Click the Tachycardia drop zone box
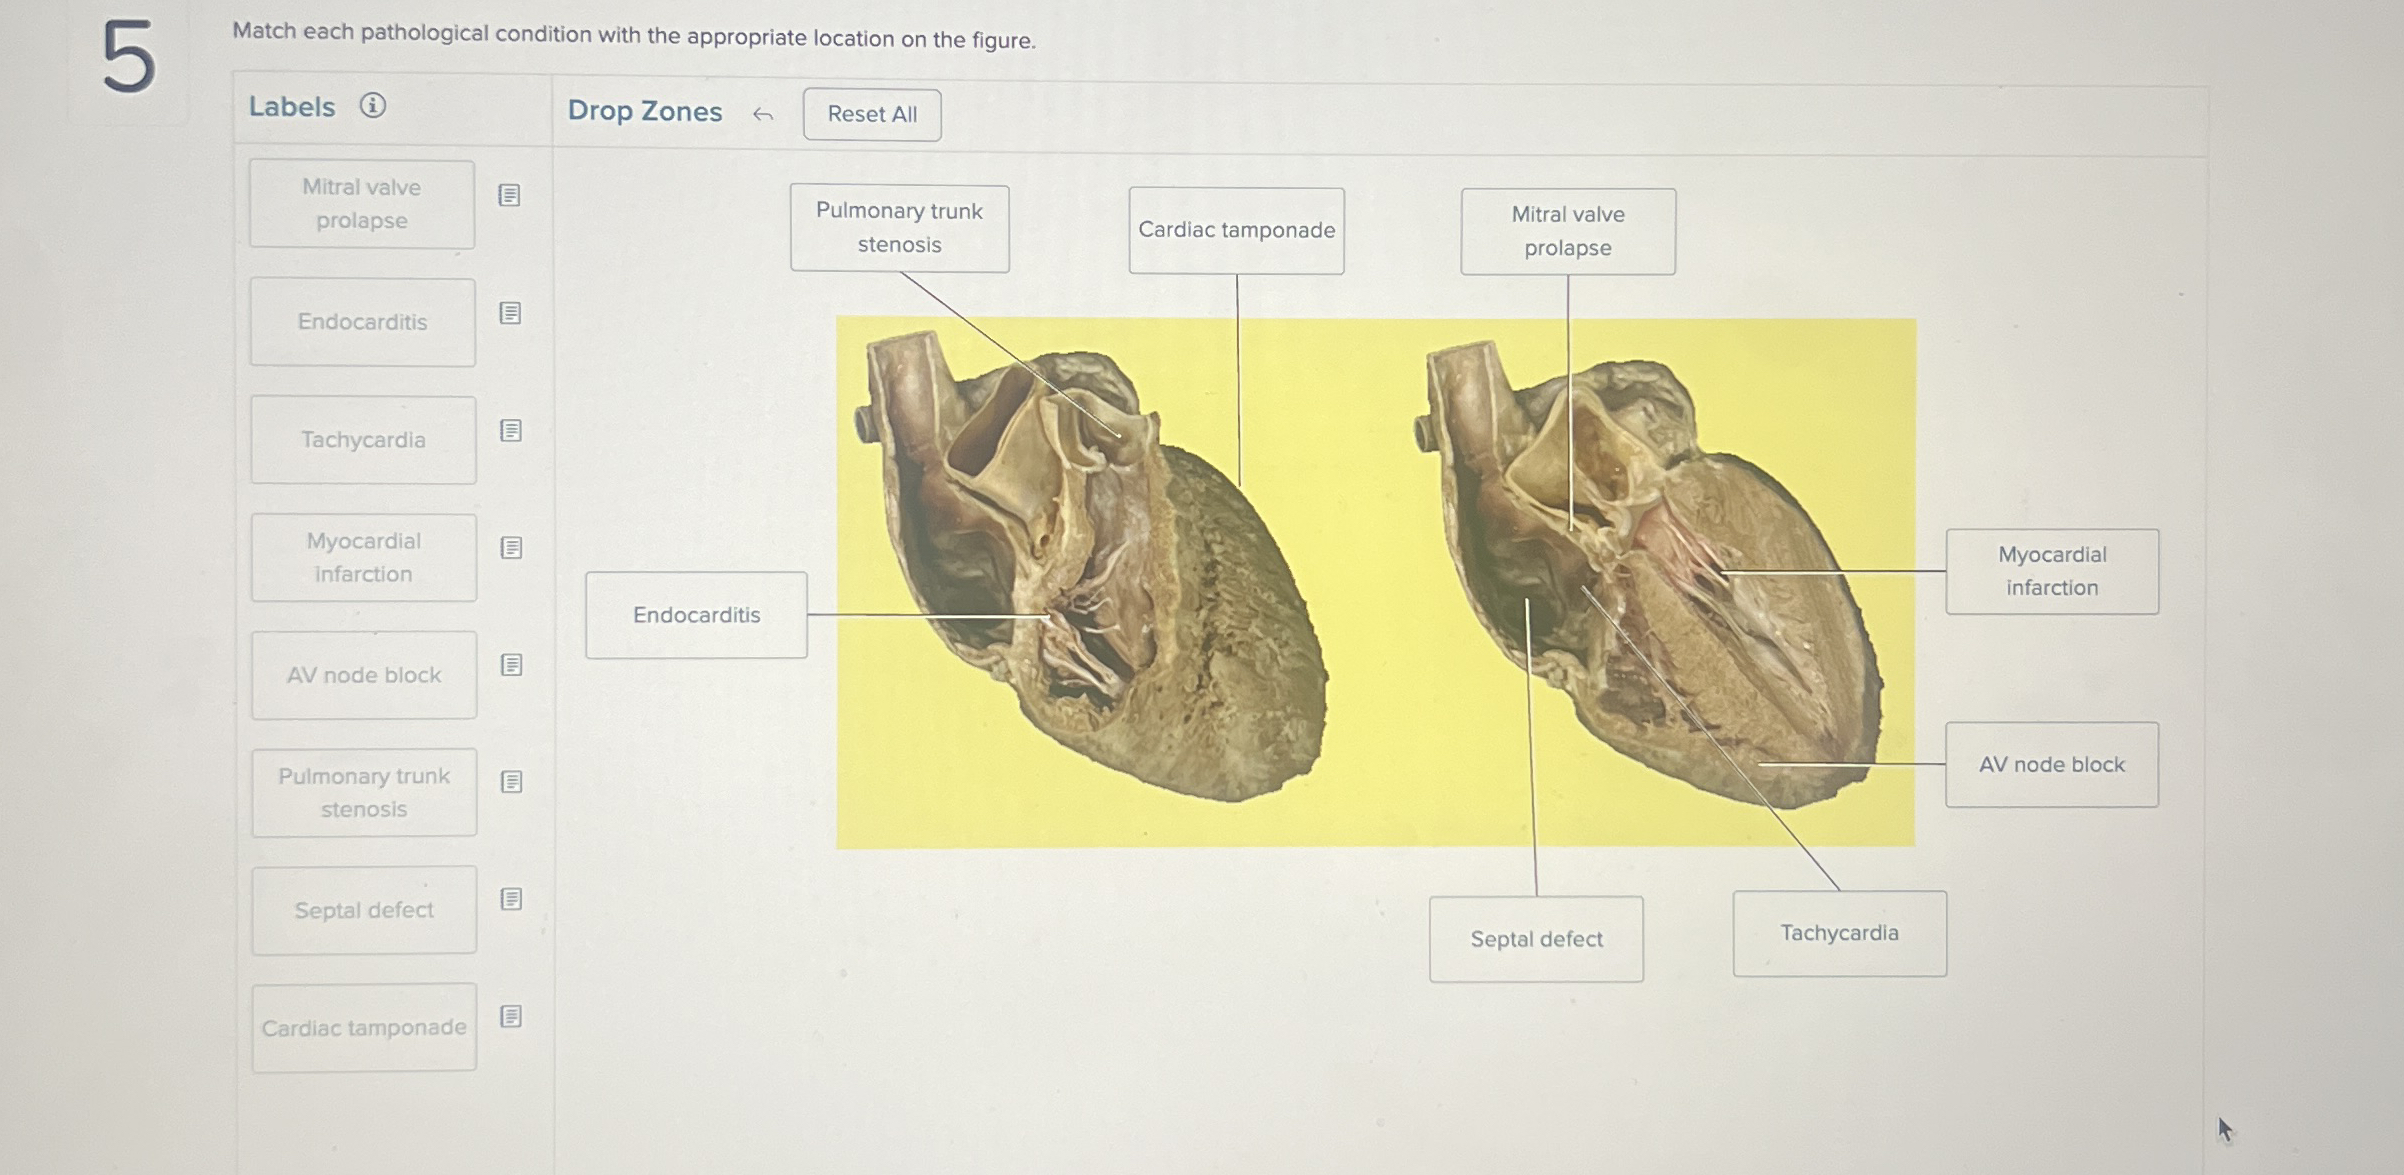 click(1839, 933)
